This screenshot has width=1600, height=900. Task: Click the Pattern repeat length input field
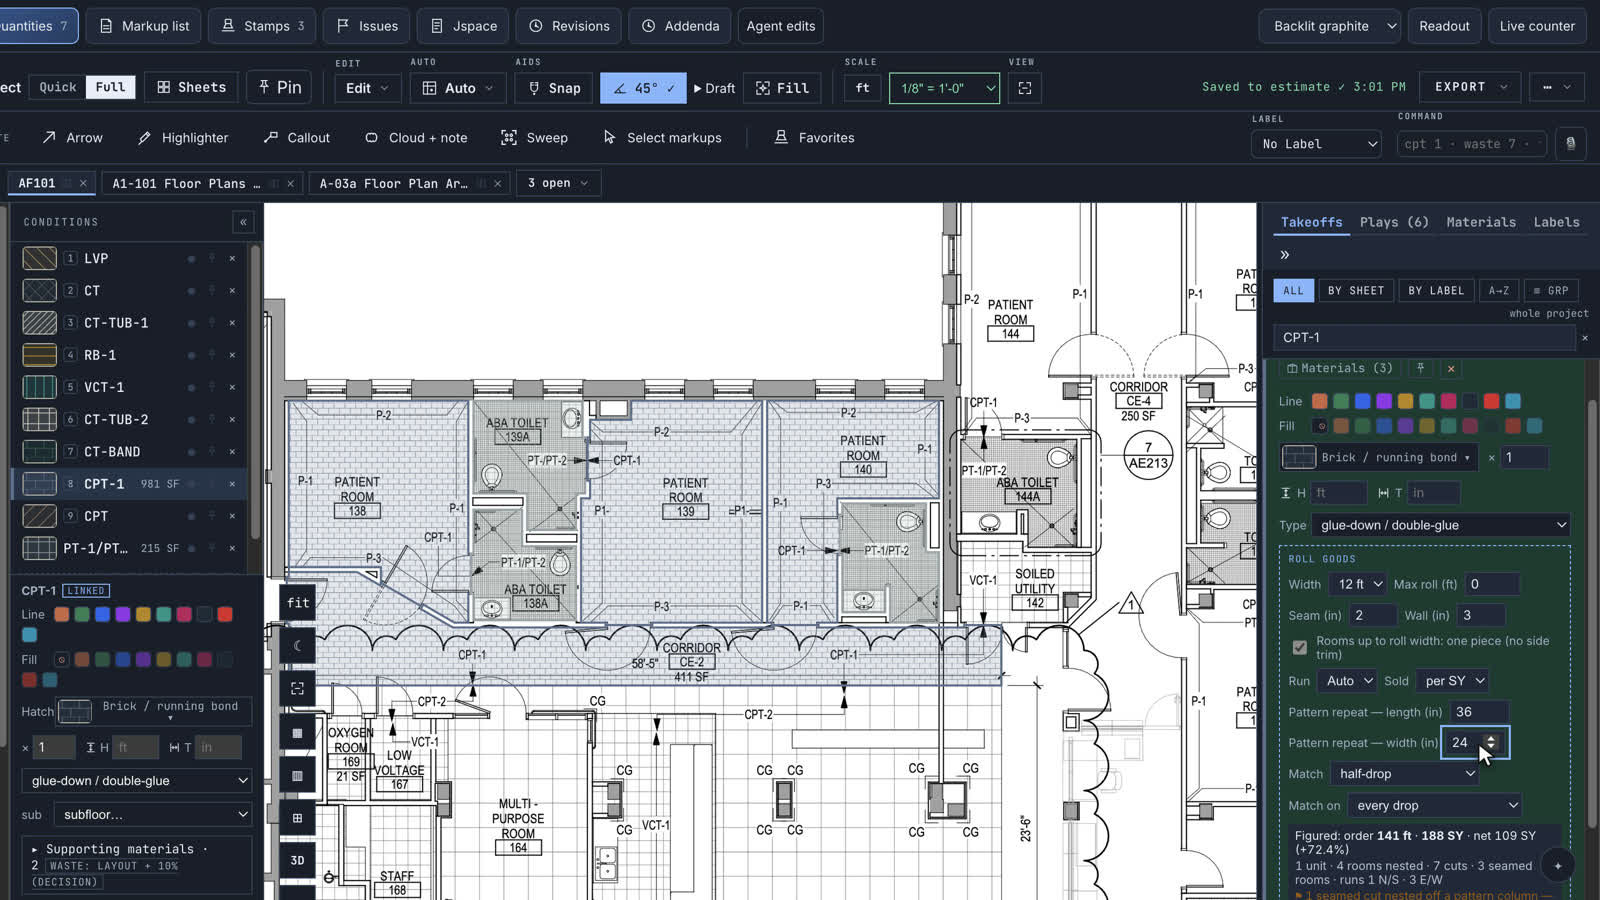1478,712
